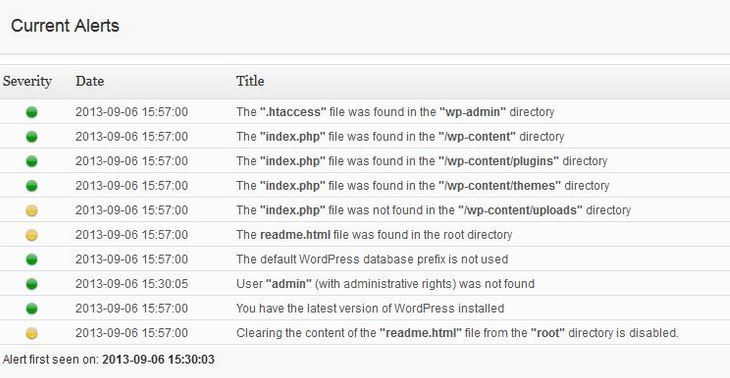The image size is (730, 378).
Task: Click the Title column header
Action: (250, 81)
